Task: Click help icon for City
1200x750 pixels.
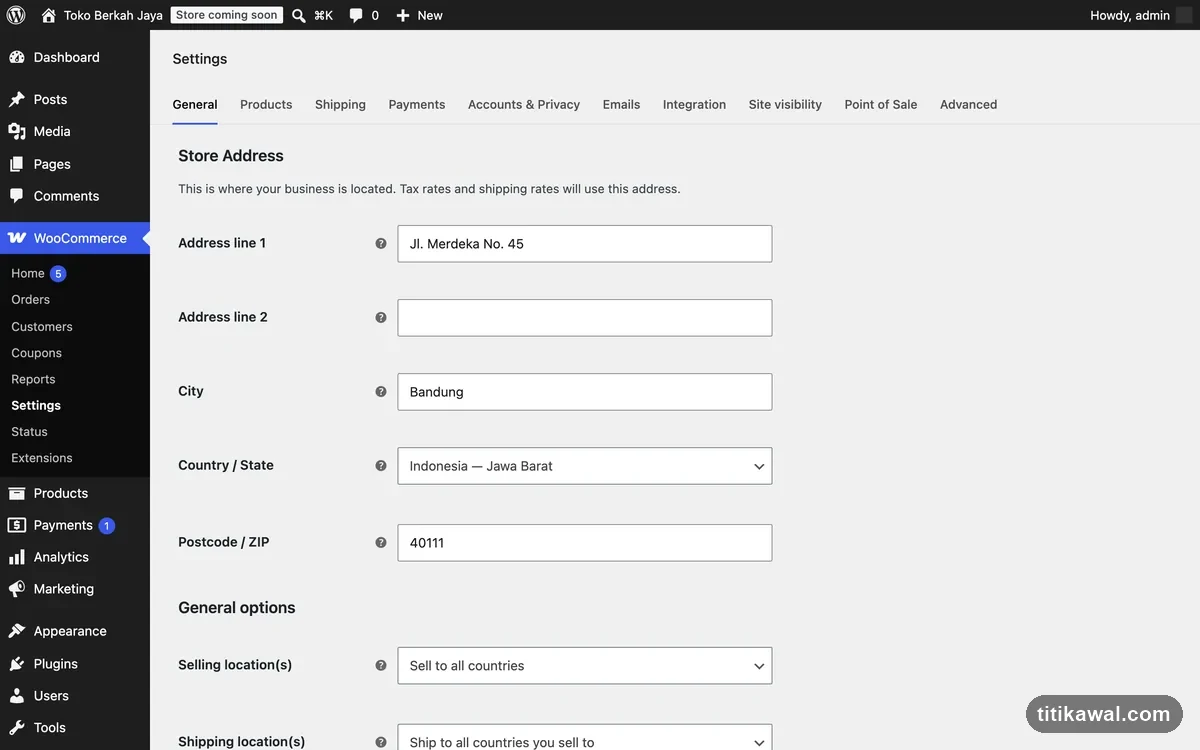Action: 381,391
